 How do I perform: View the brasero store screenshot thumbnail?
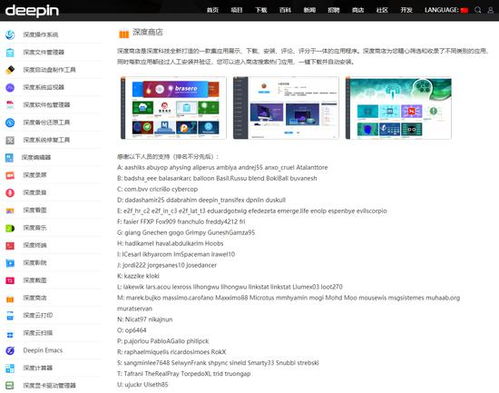(x=173, y=108)
